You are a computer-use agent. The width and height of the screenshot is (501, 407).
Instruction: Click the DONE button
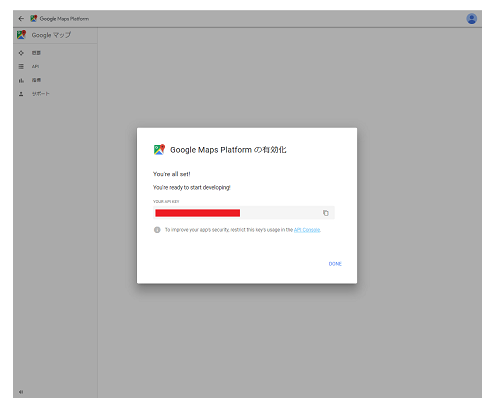(335, 264)
